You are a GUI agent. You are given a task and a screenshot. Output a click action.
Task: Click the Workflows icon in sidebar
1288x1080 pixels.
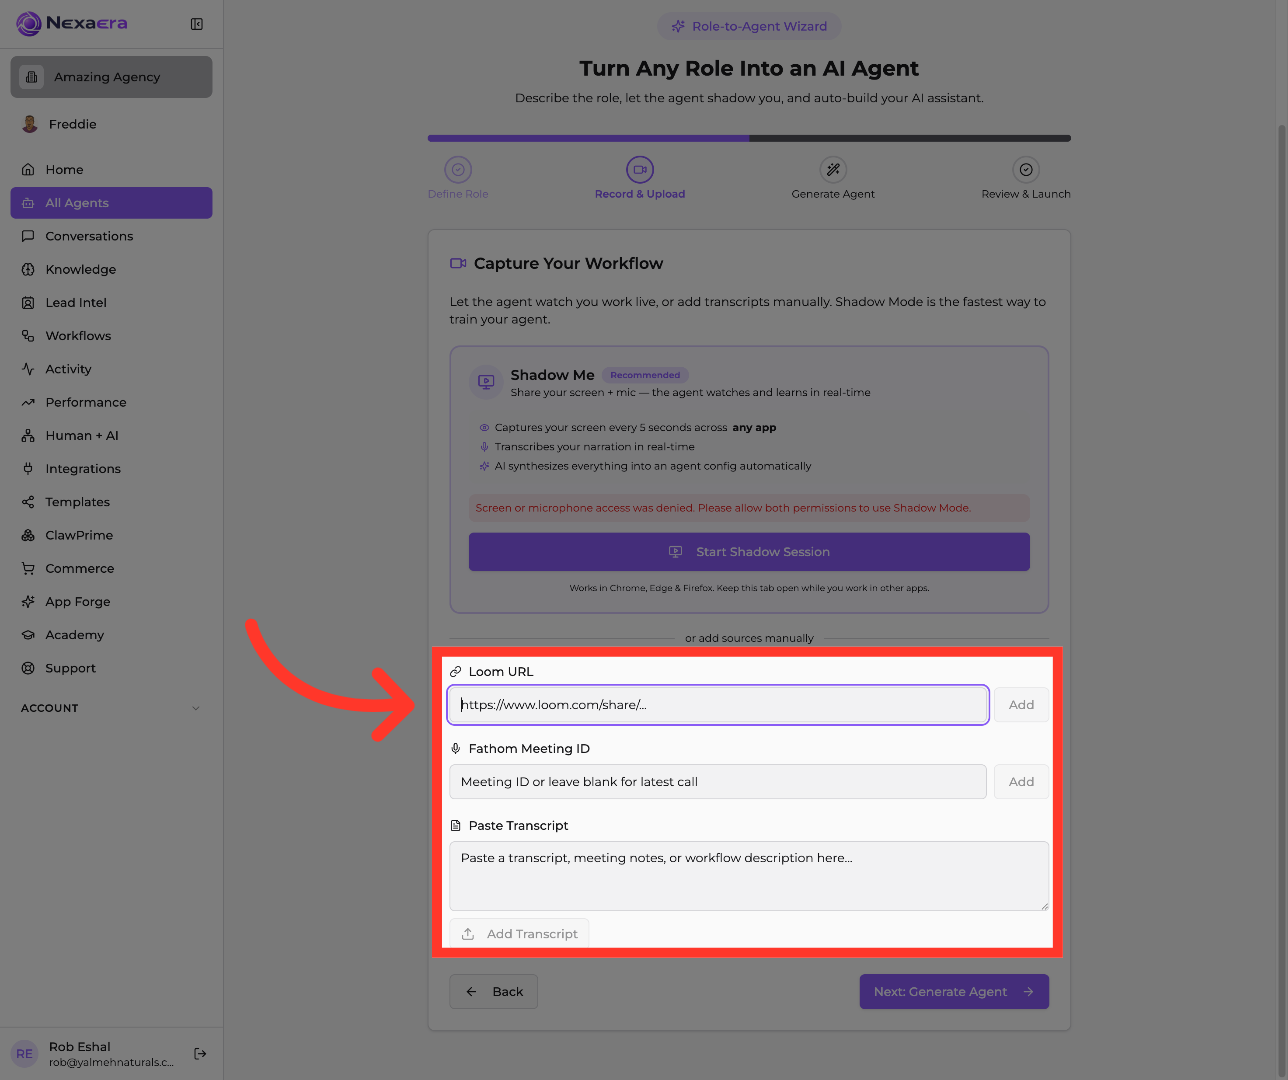28,336
